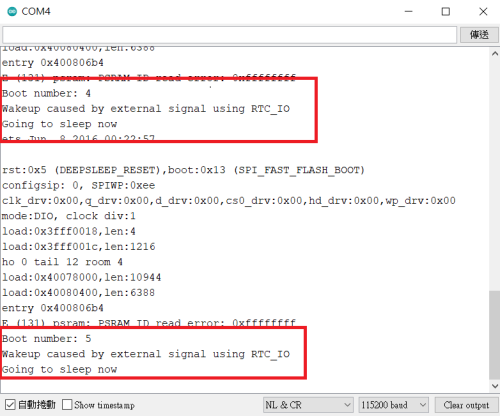Viewport: 500px width, 416px height.
Task: Click the Arduino icon in title bar
Action: click(x=12, y=12)
